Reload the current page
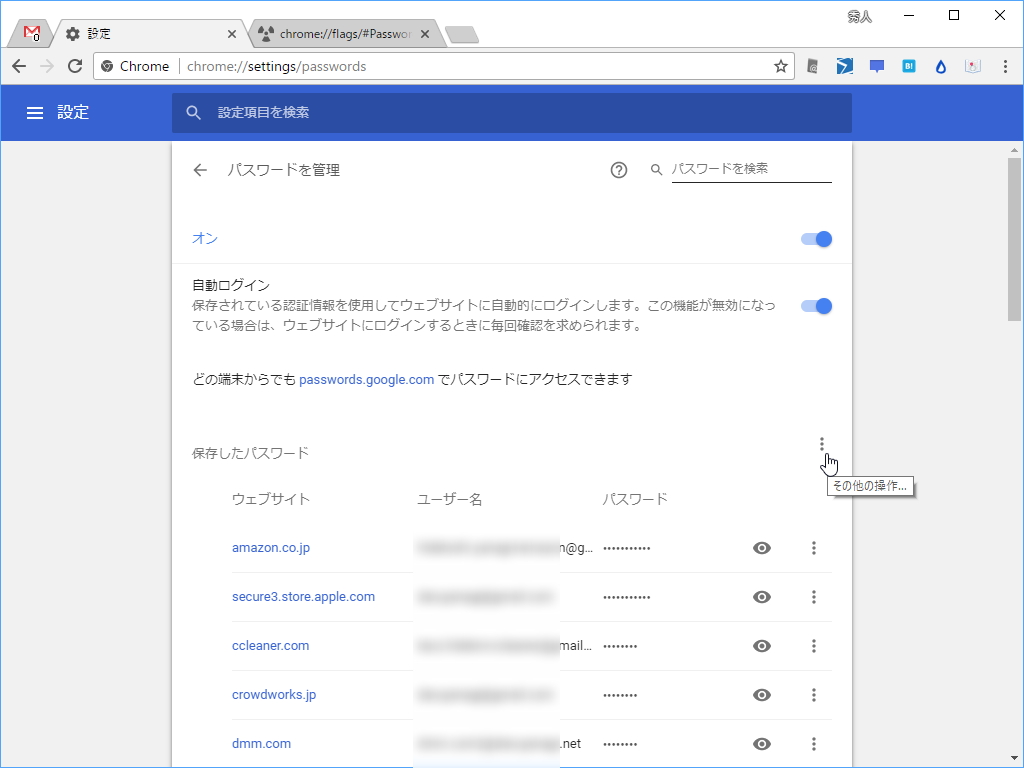This screenshot has height=768, width=1024. point(75,66)
